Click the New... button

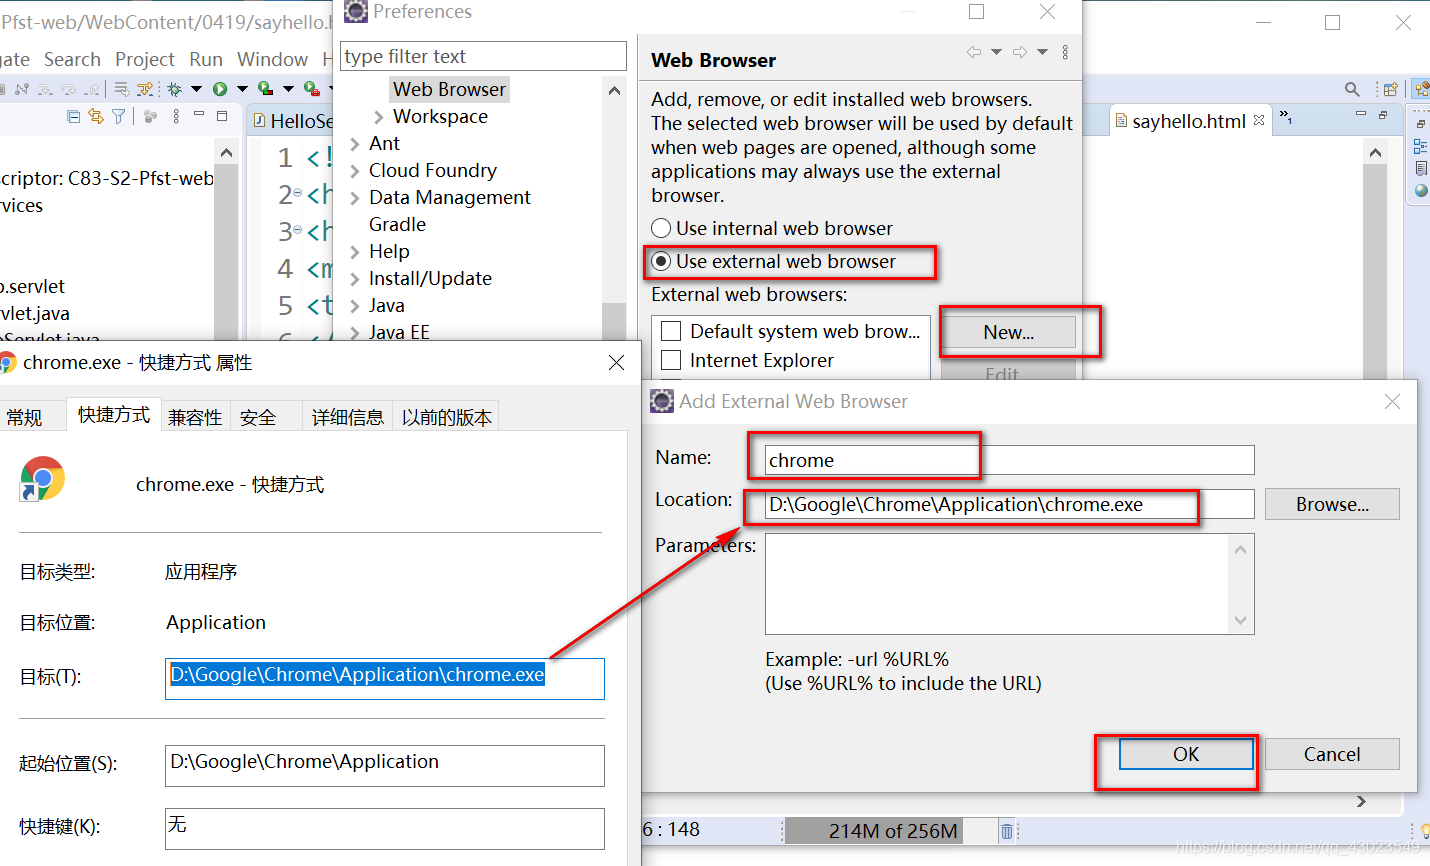tap(1008, 332)
